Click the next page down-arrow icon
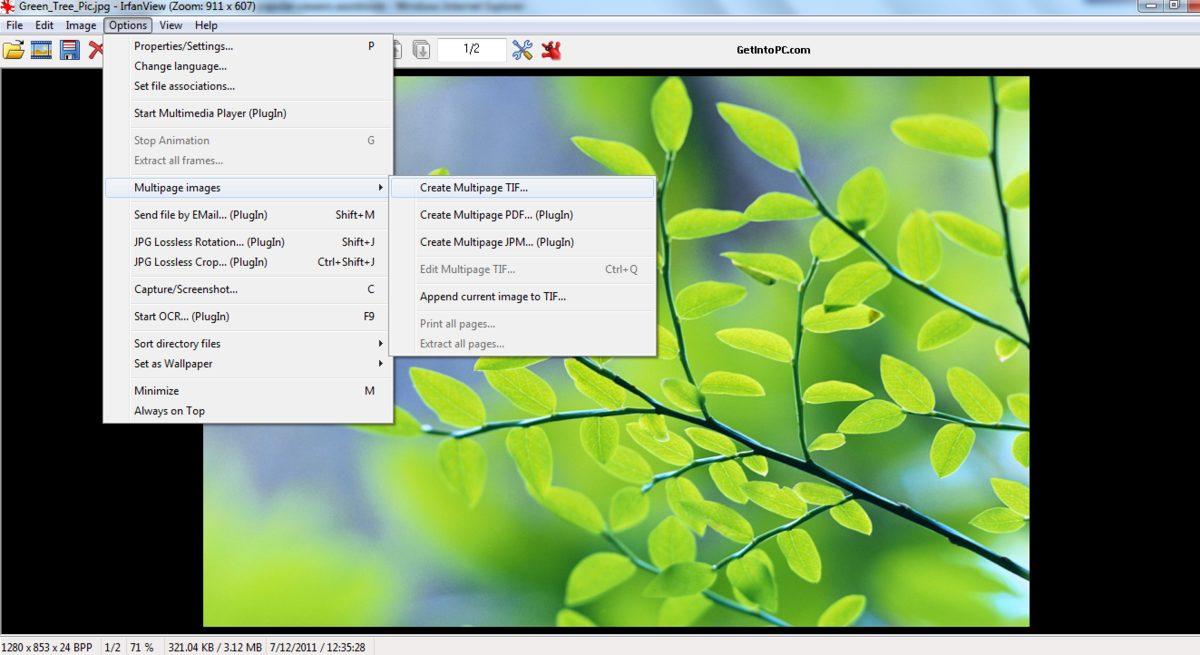 421,50
